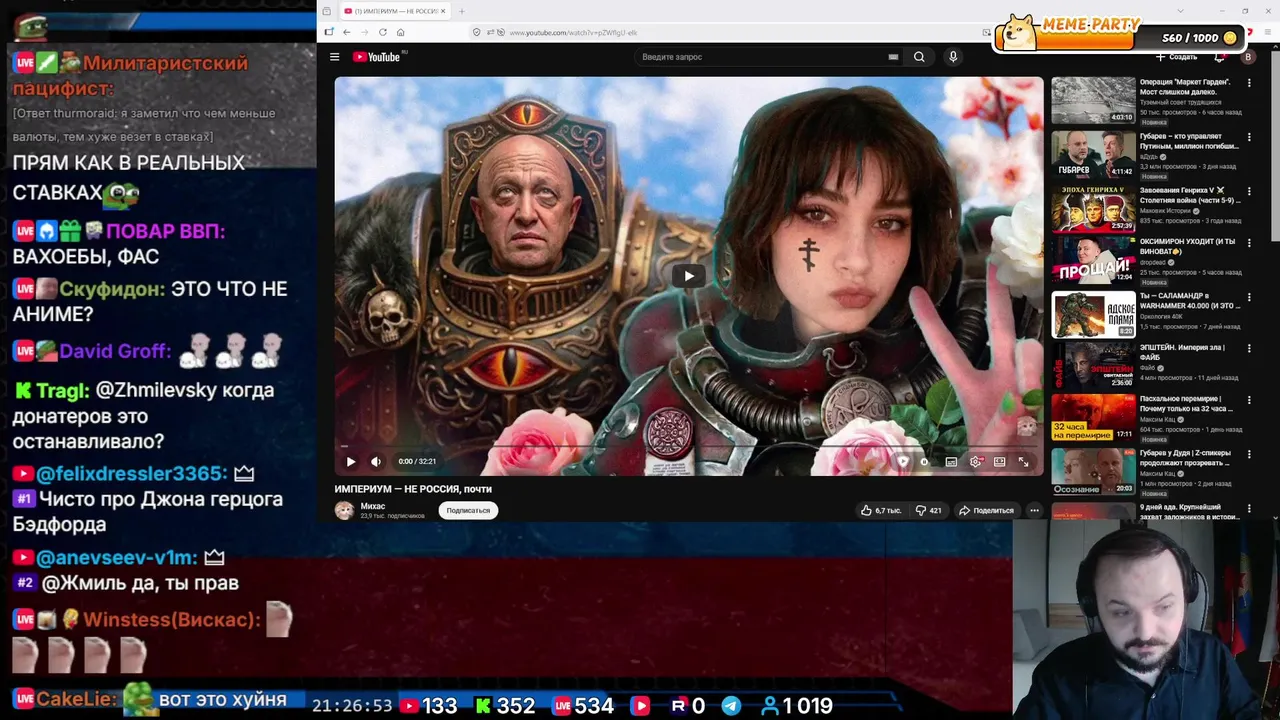This screenshot has width=1280, height=720.
Task: Open options for ОКСИМИРОН УХОДИТ video
Action: (1249, 243)
